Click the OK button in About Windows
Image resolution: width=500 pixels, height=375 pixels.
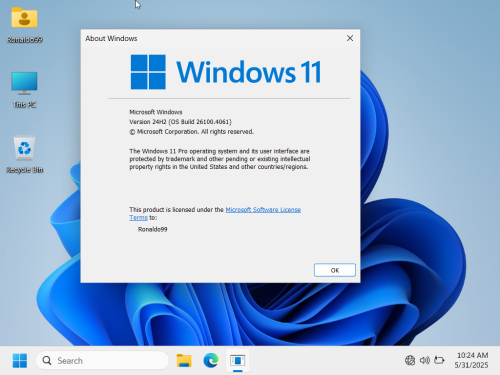click(335, 270)
